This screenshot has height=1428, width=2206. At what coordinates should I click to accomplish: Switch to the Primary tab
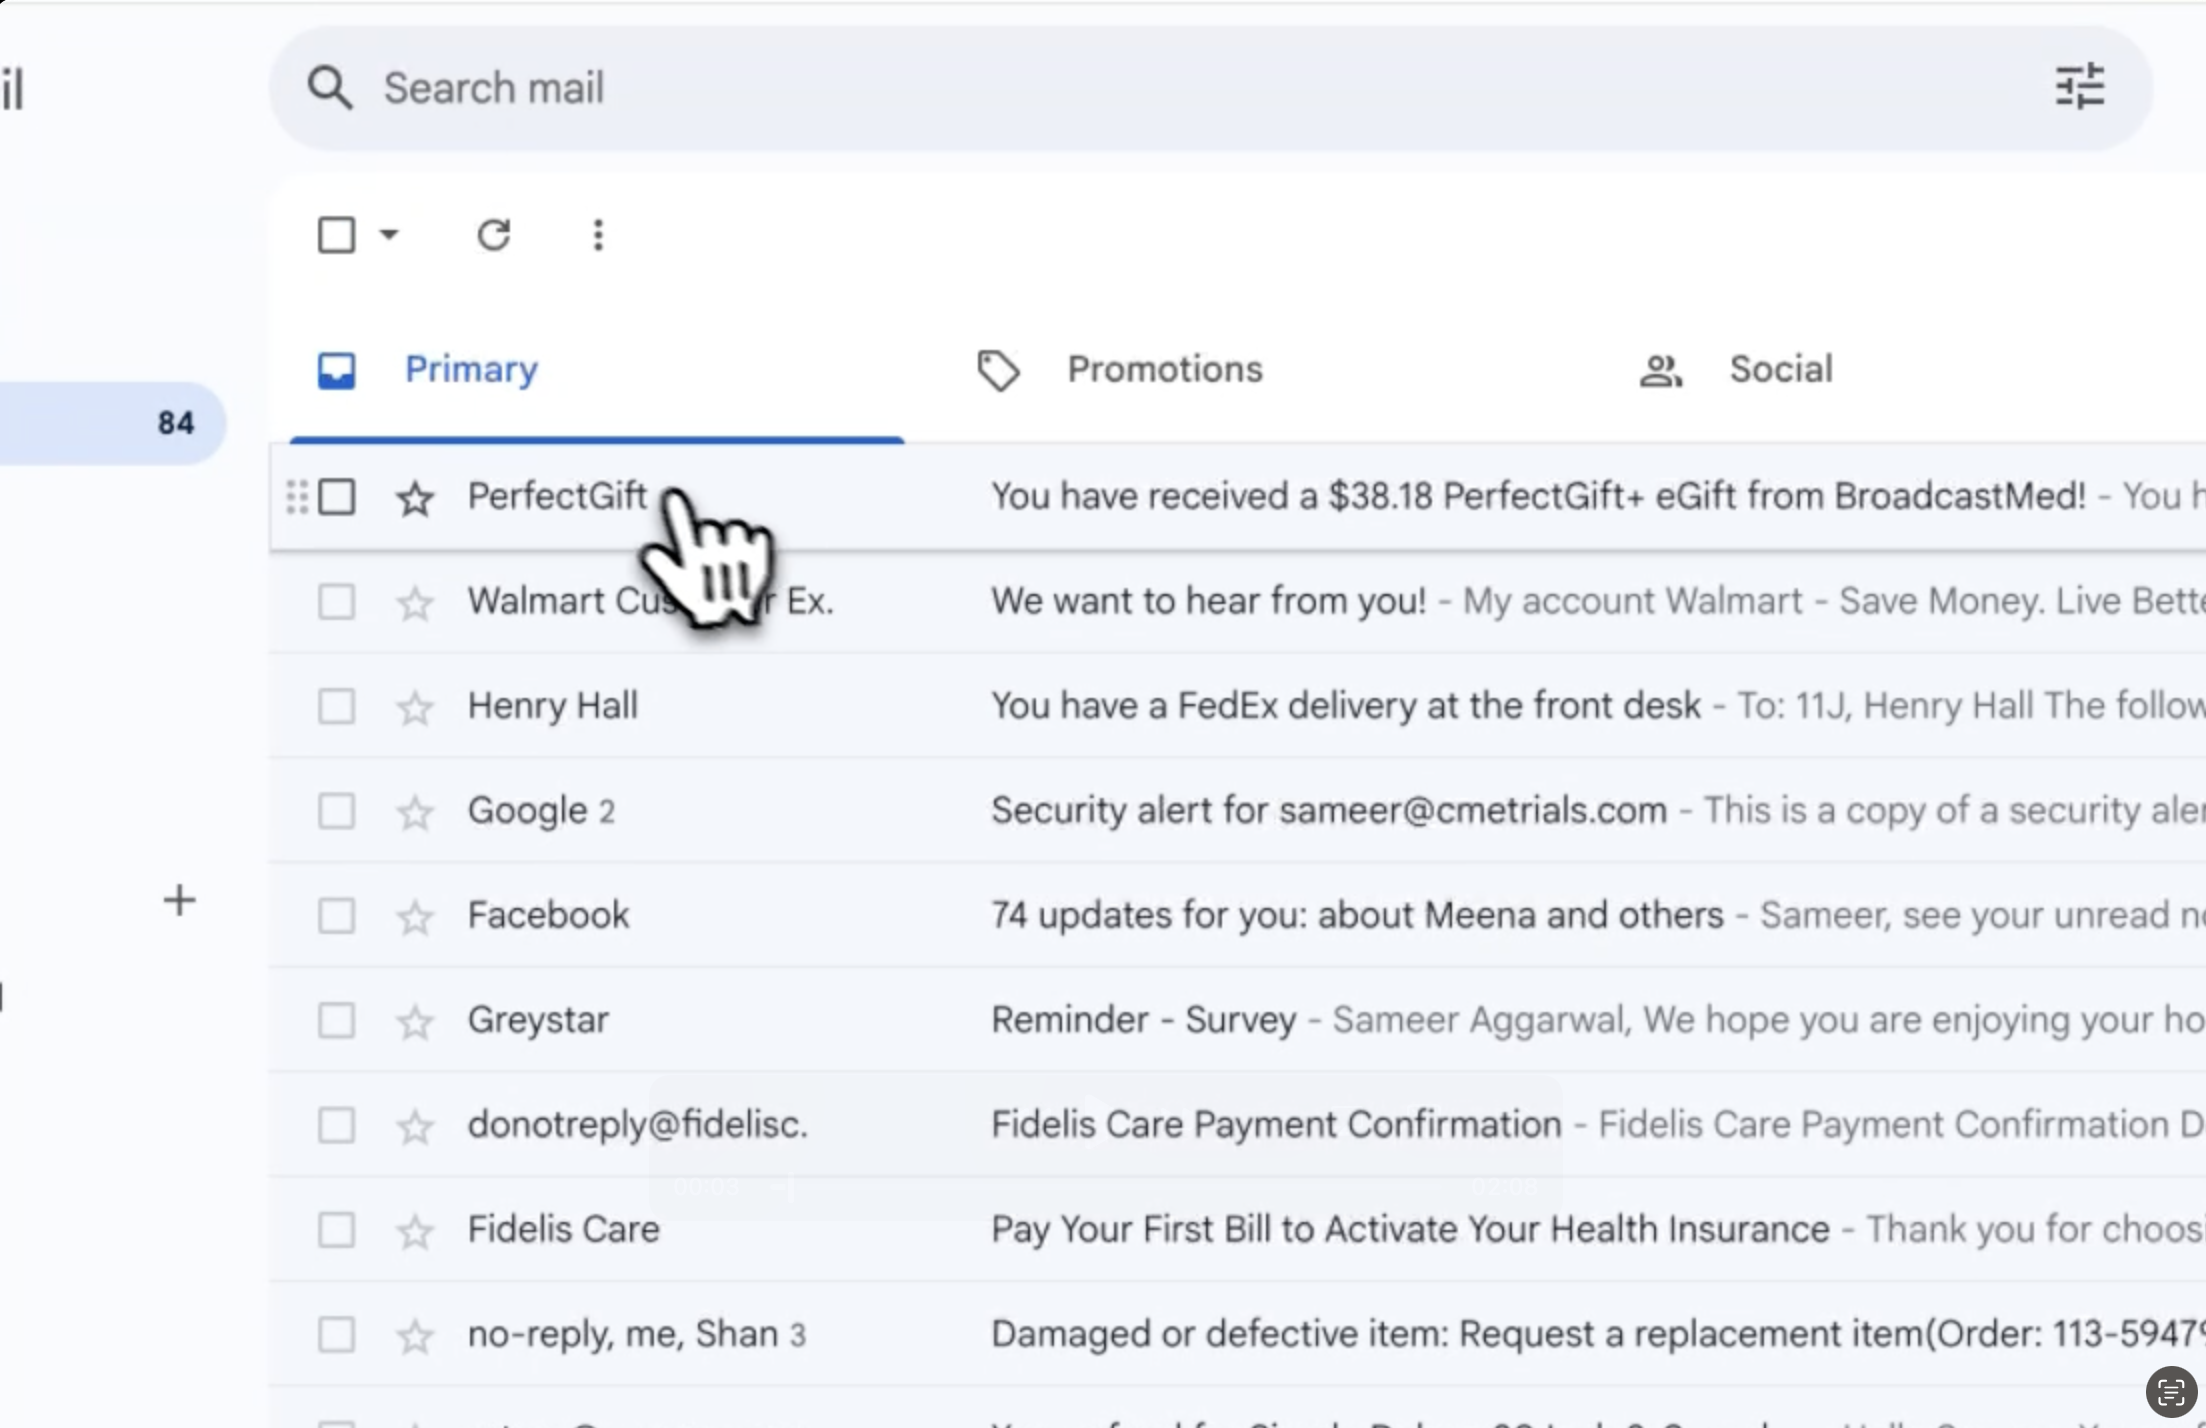pos(597,371)
